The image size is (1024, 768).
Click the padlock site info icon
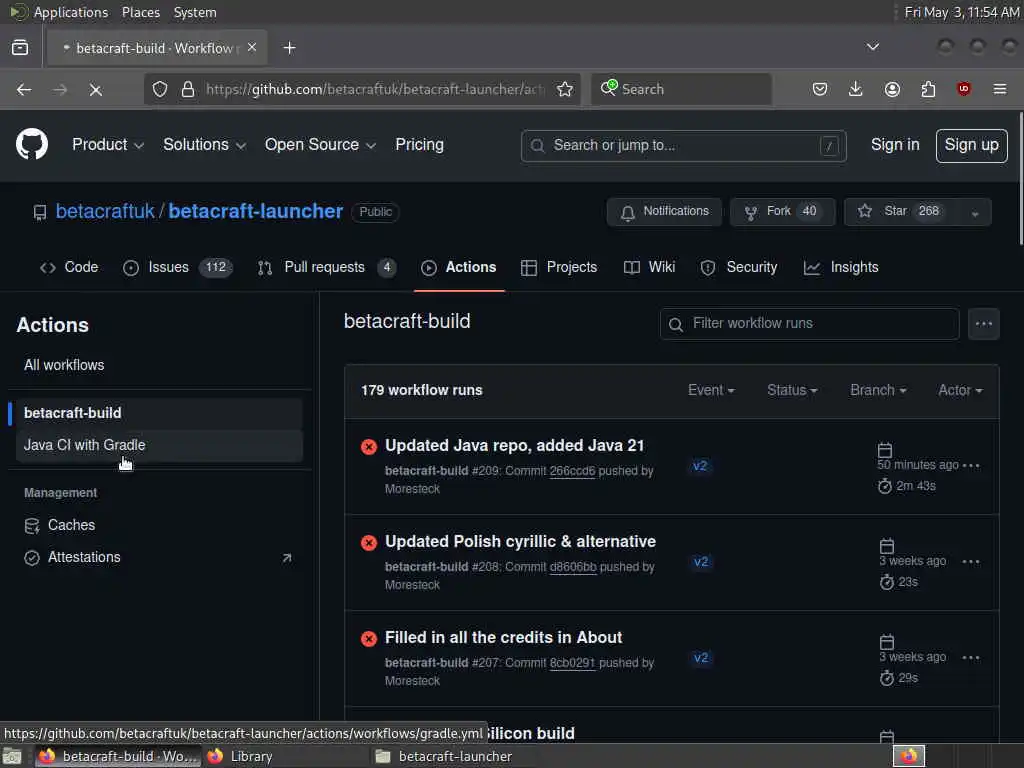[x=187, y=89]
